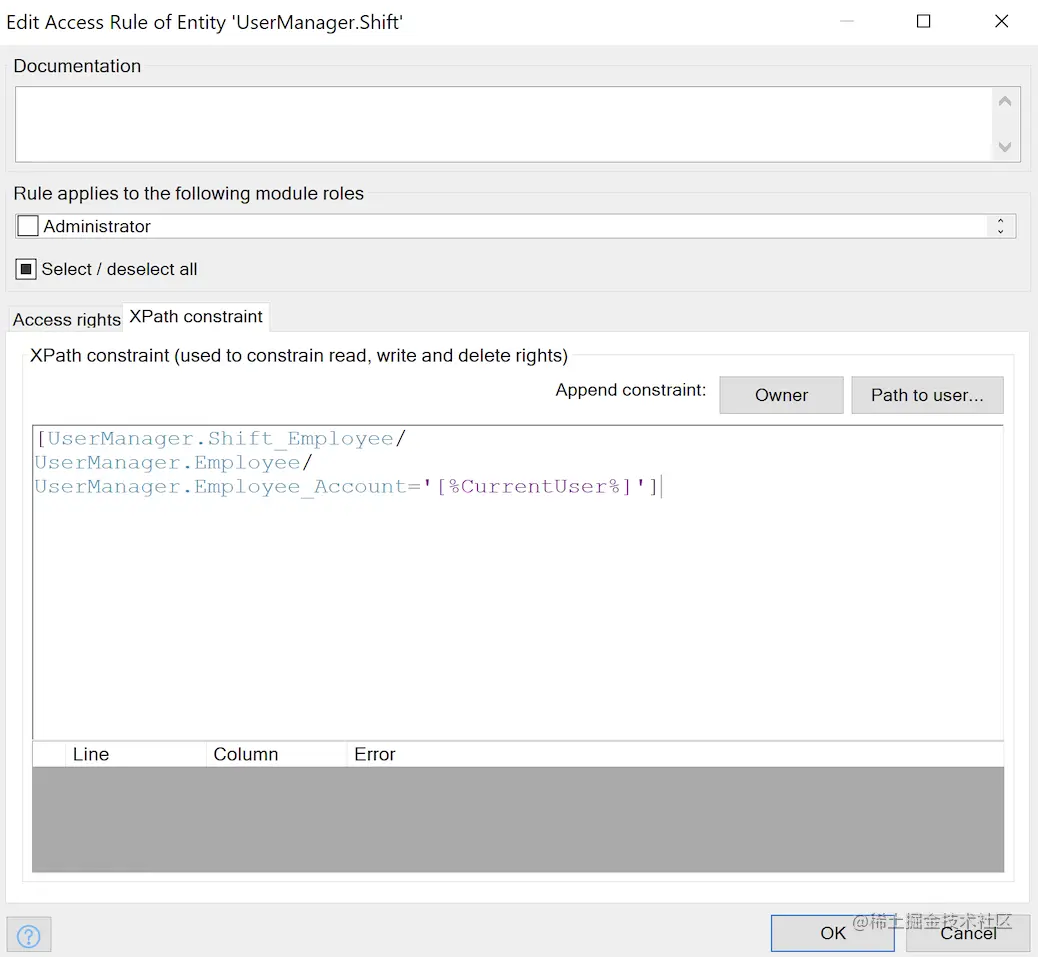Maximize the Edit Access Rule dialog
The width and height of the screenshot is (1038, 957).
pos(923,21)
